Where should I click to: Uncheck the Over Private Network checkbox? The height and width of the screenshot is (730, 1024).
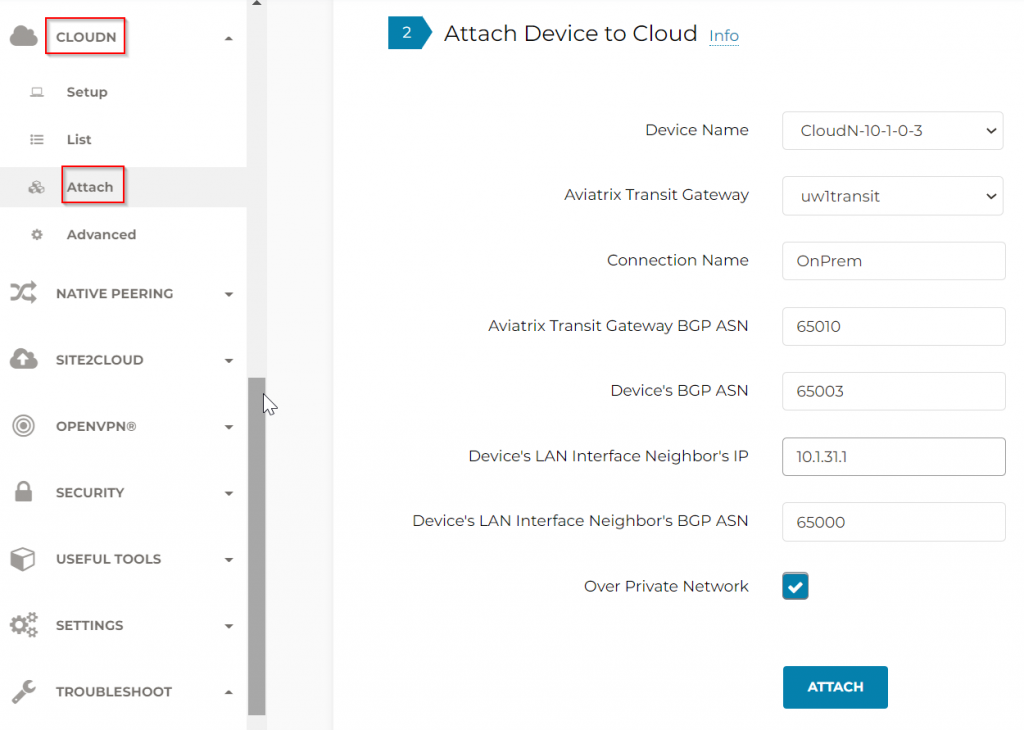coord(795,586)
